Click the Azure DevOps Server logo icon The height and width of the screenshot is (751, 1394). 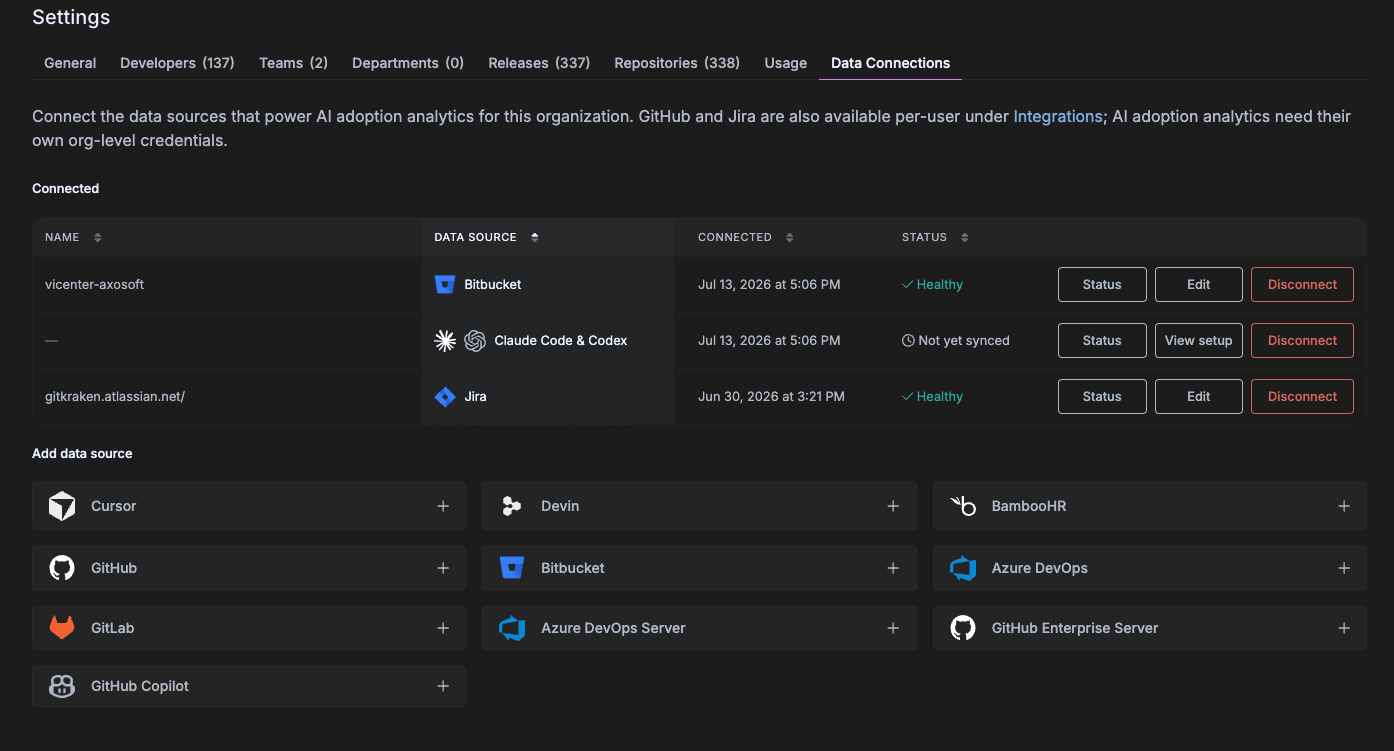[512, 628]
